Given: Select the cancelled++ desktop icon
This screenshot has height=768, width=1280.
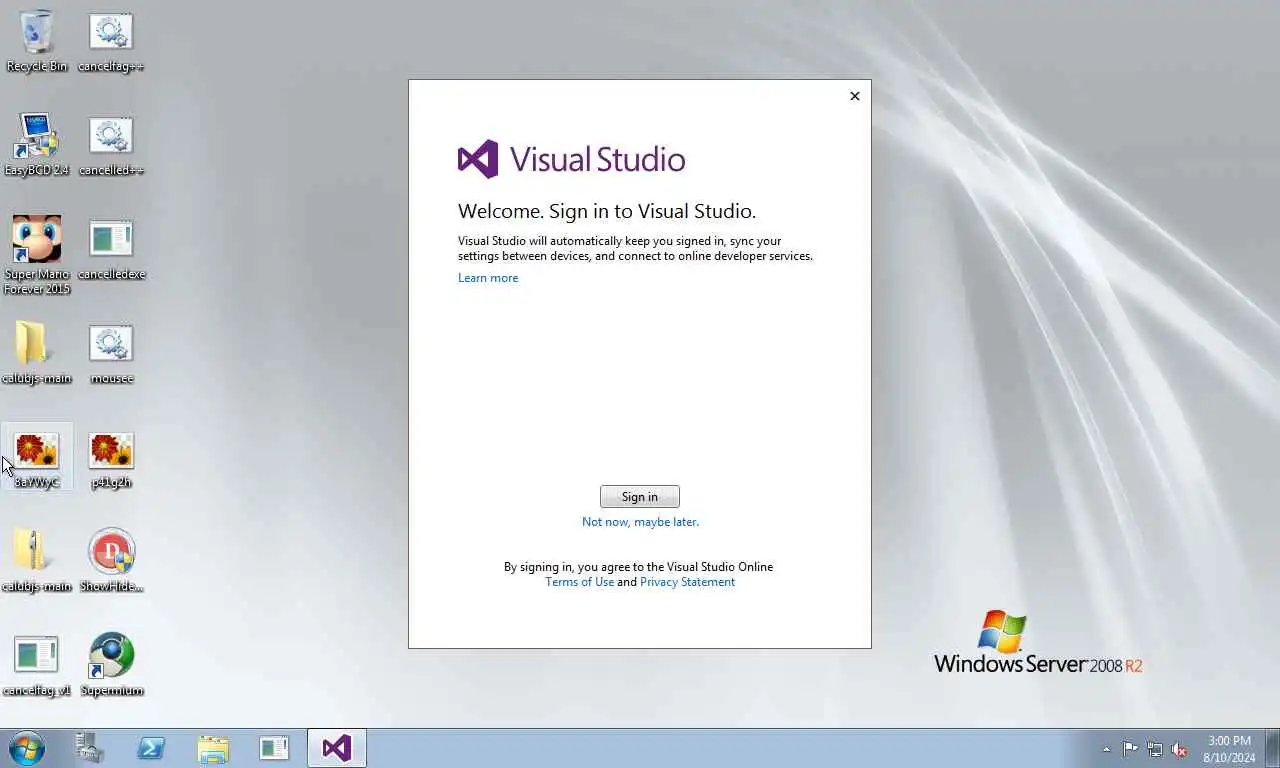Looking at the screenshot, I should click(111, 145).
